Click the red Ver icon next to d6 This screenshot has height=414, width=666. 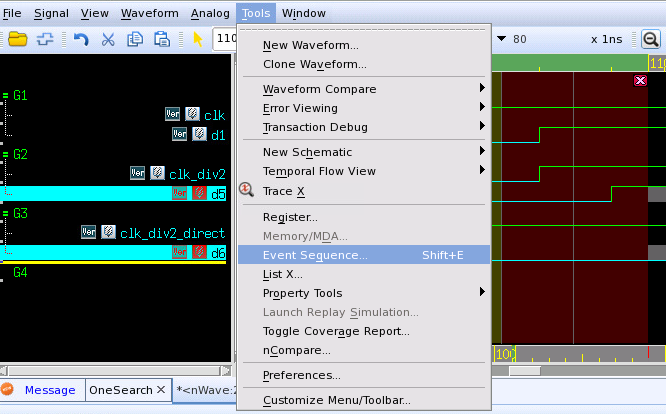point(179,252)
